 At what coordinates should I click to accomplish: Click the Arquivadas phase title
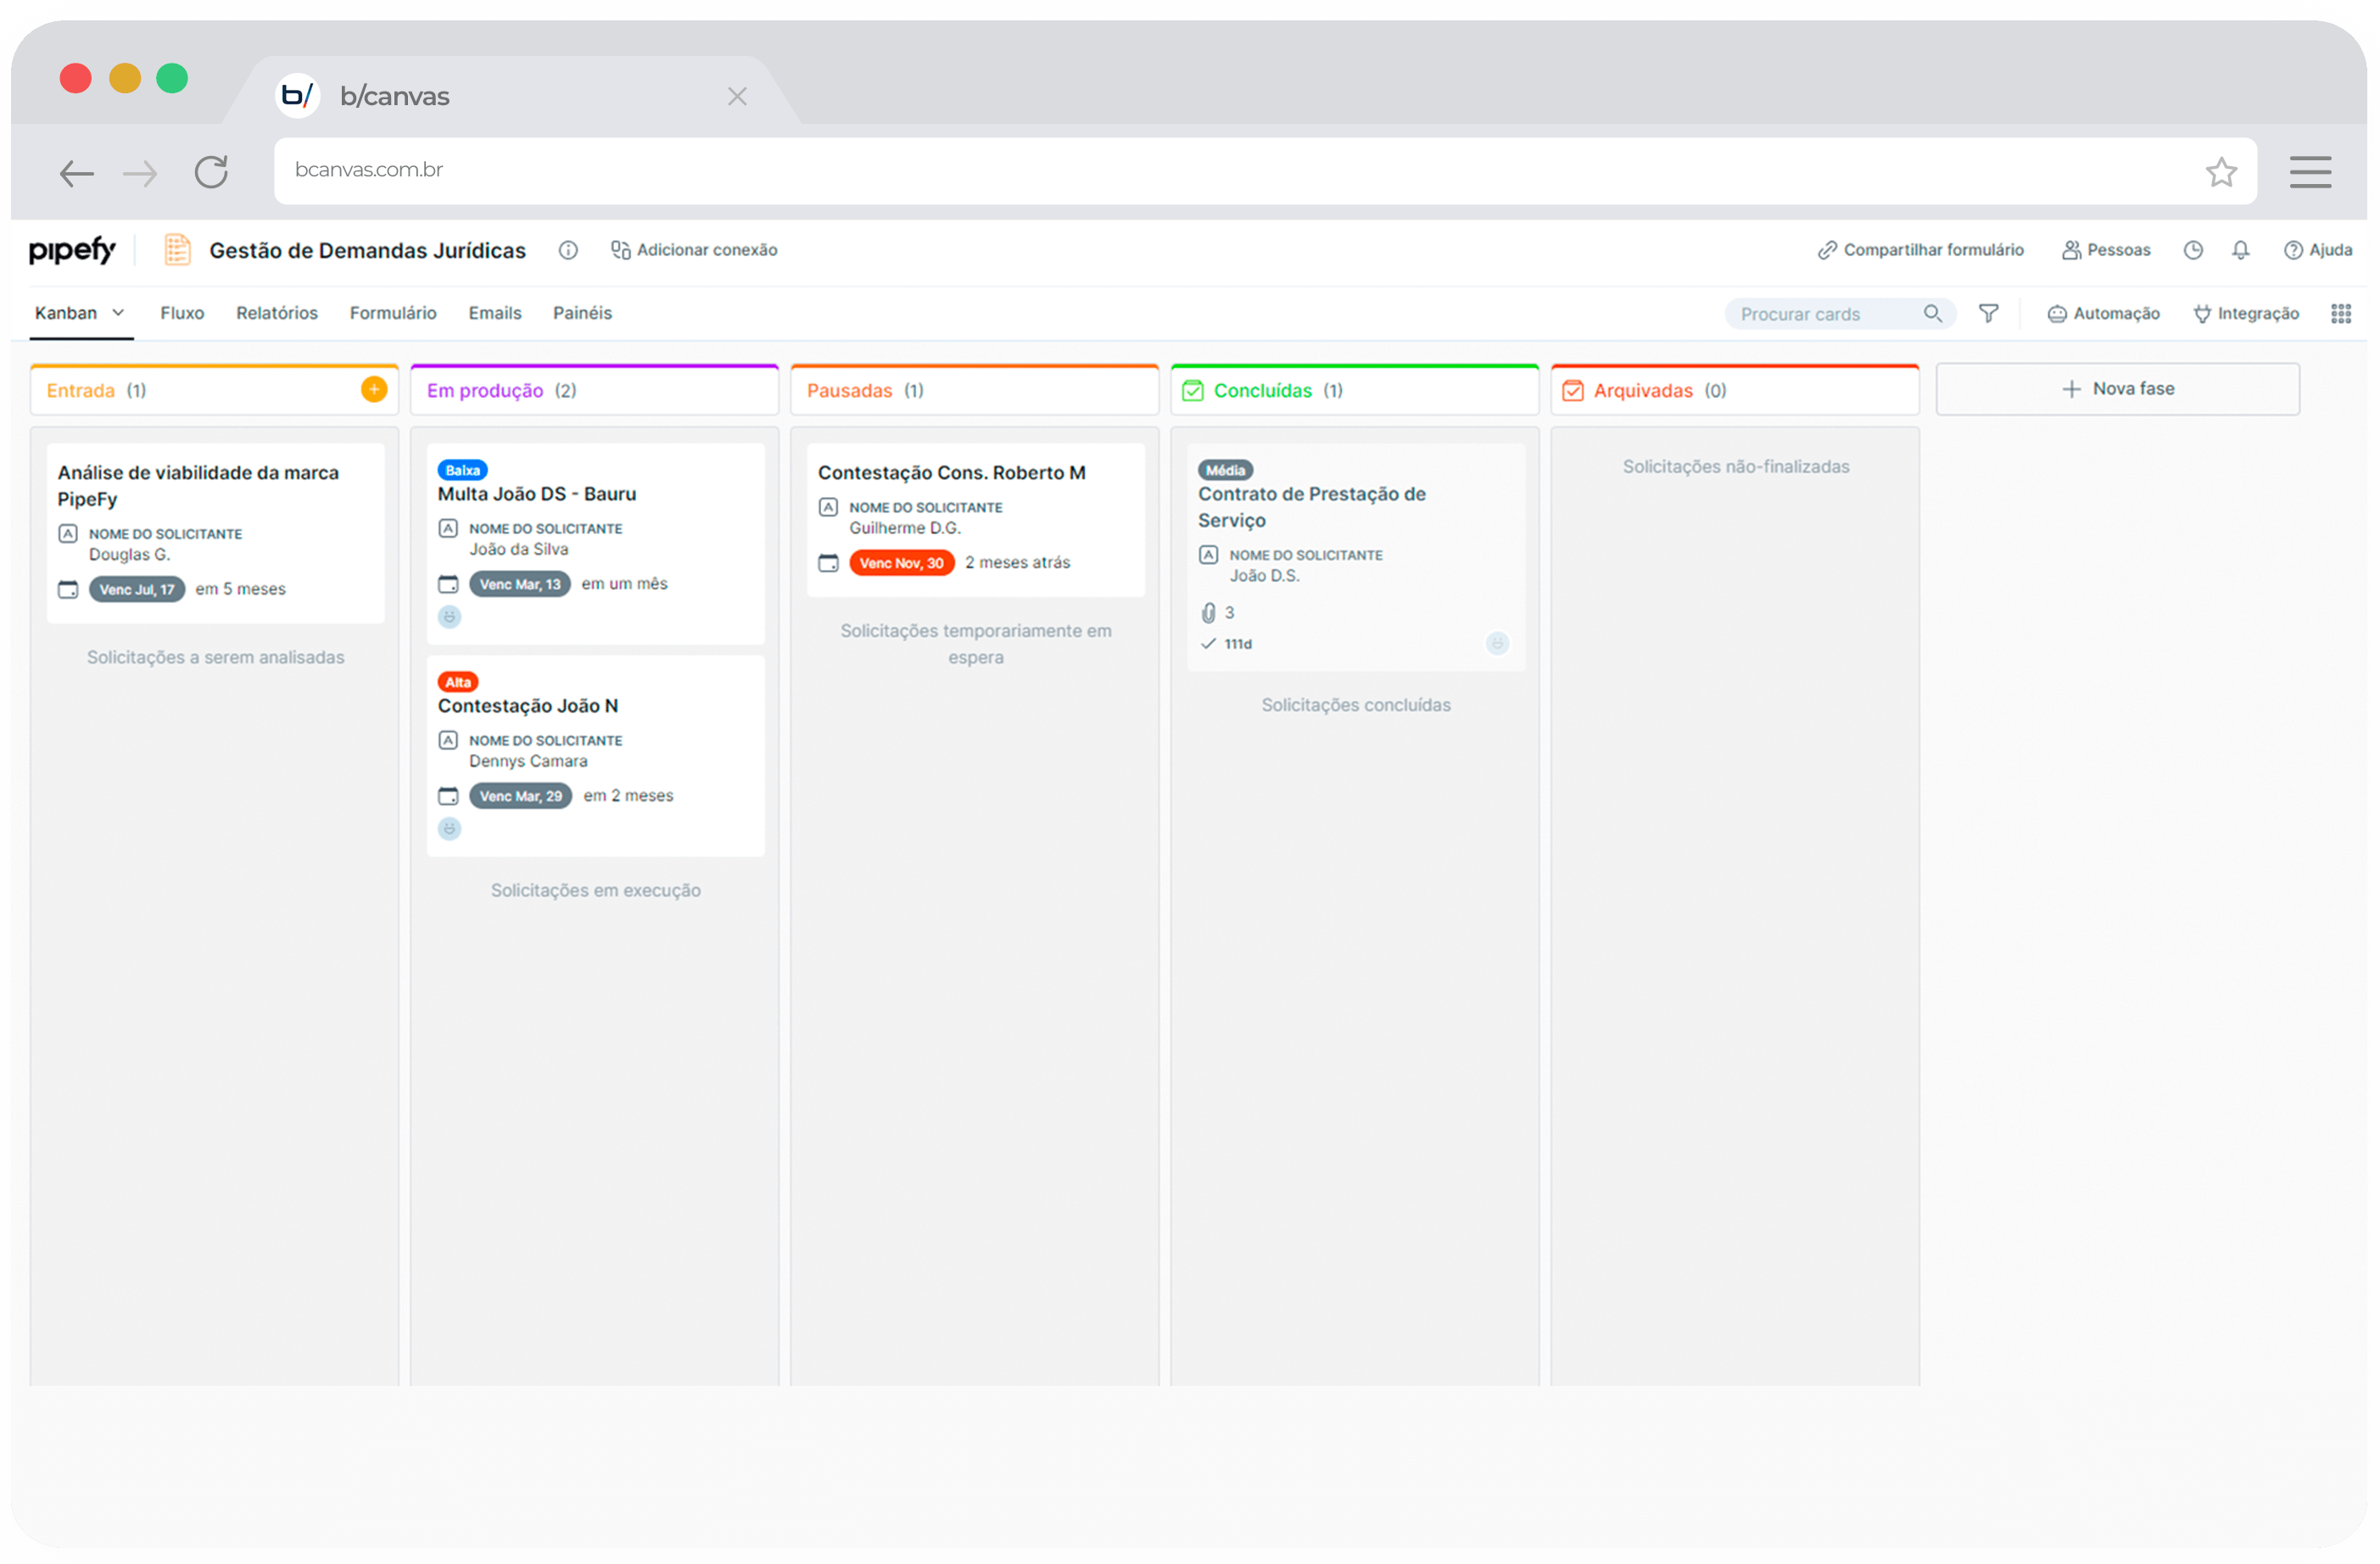[x=1642, y=390]
